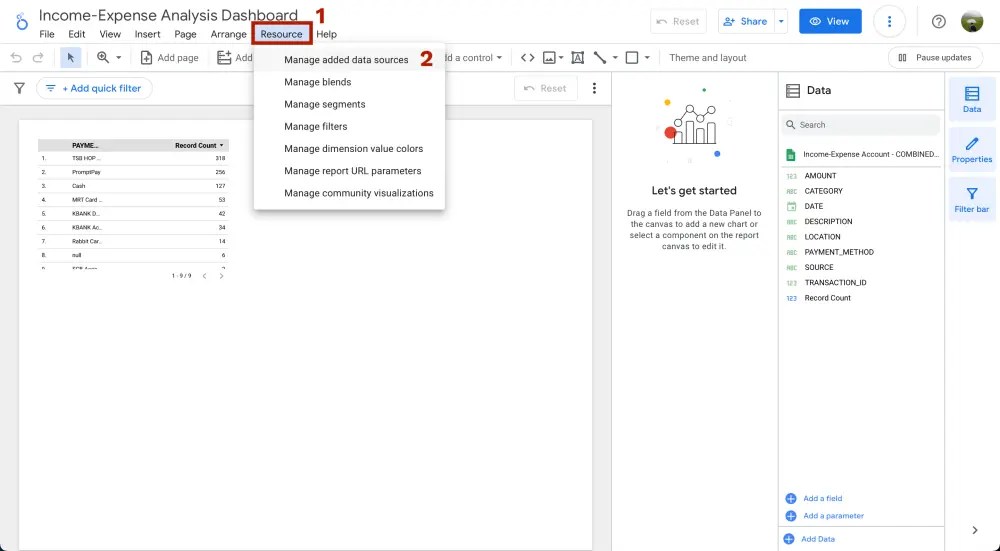Image resolution: width=1000 pixels, height=551 pixels.
Task: Expand the shape tool dropdown
Action: click(647, 58)
